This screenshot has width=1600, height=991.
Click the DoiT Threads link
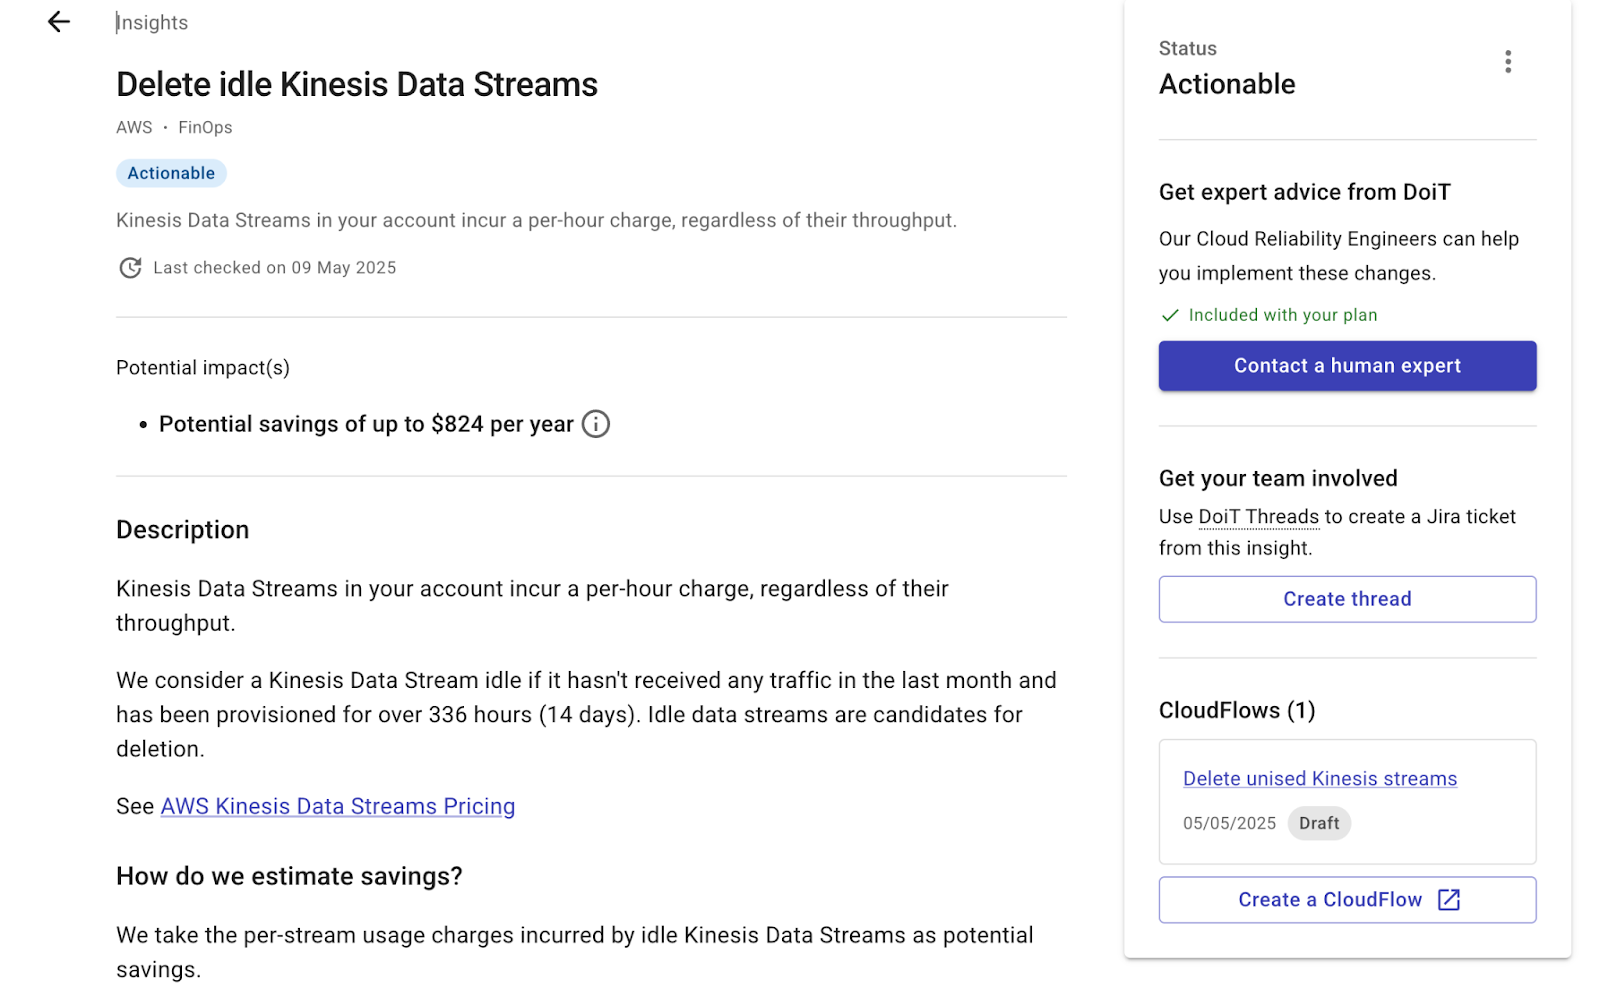click(x=1258, y=517)
